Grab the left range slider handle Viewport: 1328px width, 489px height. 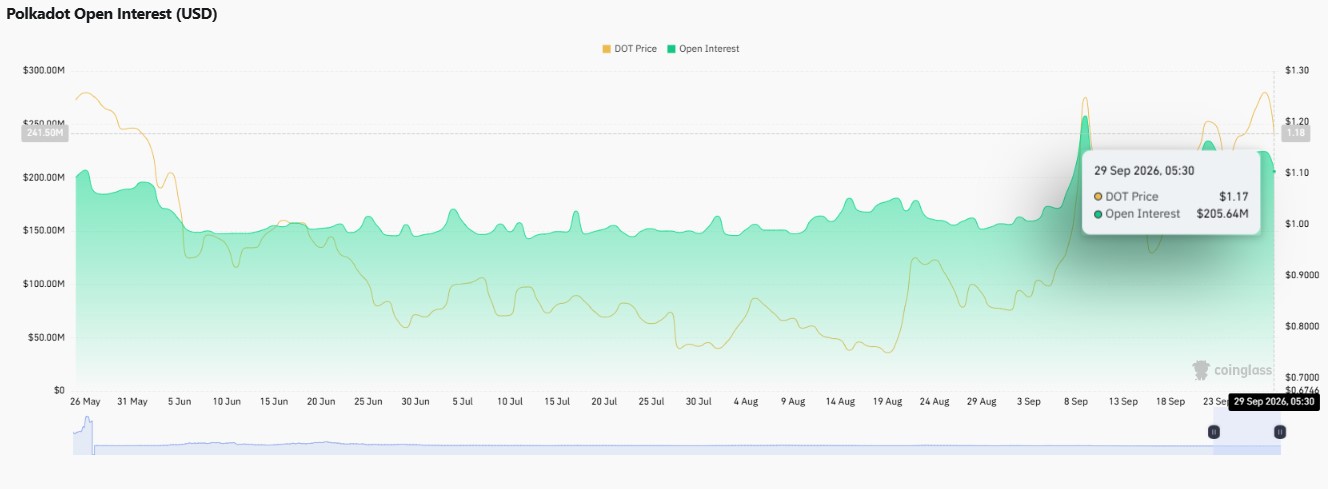coord(1213,432)
